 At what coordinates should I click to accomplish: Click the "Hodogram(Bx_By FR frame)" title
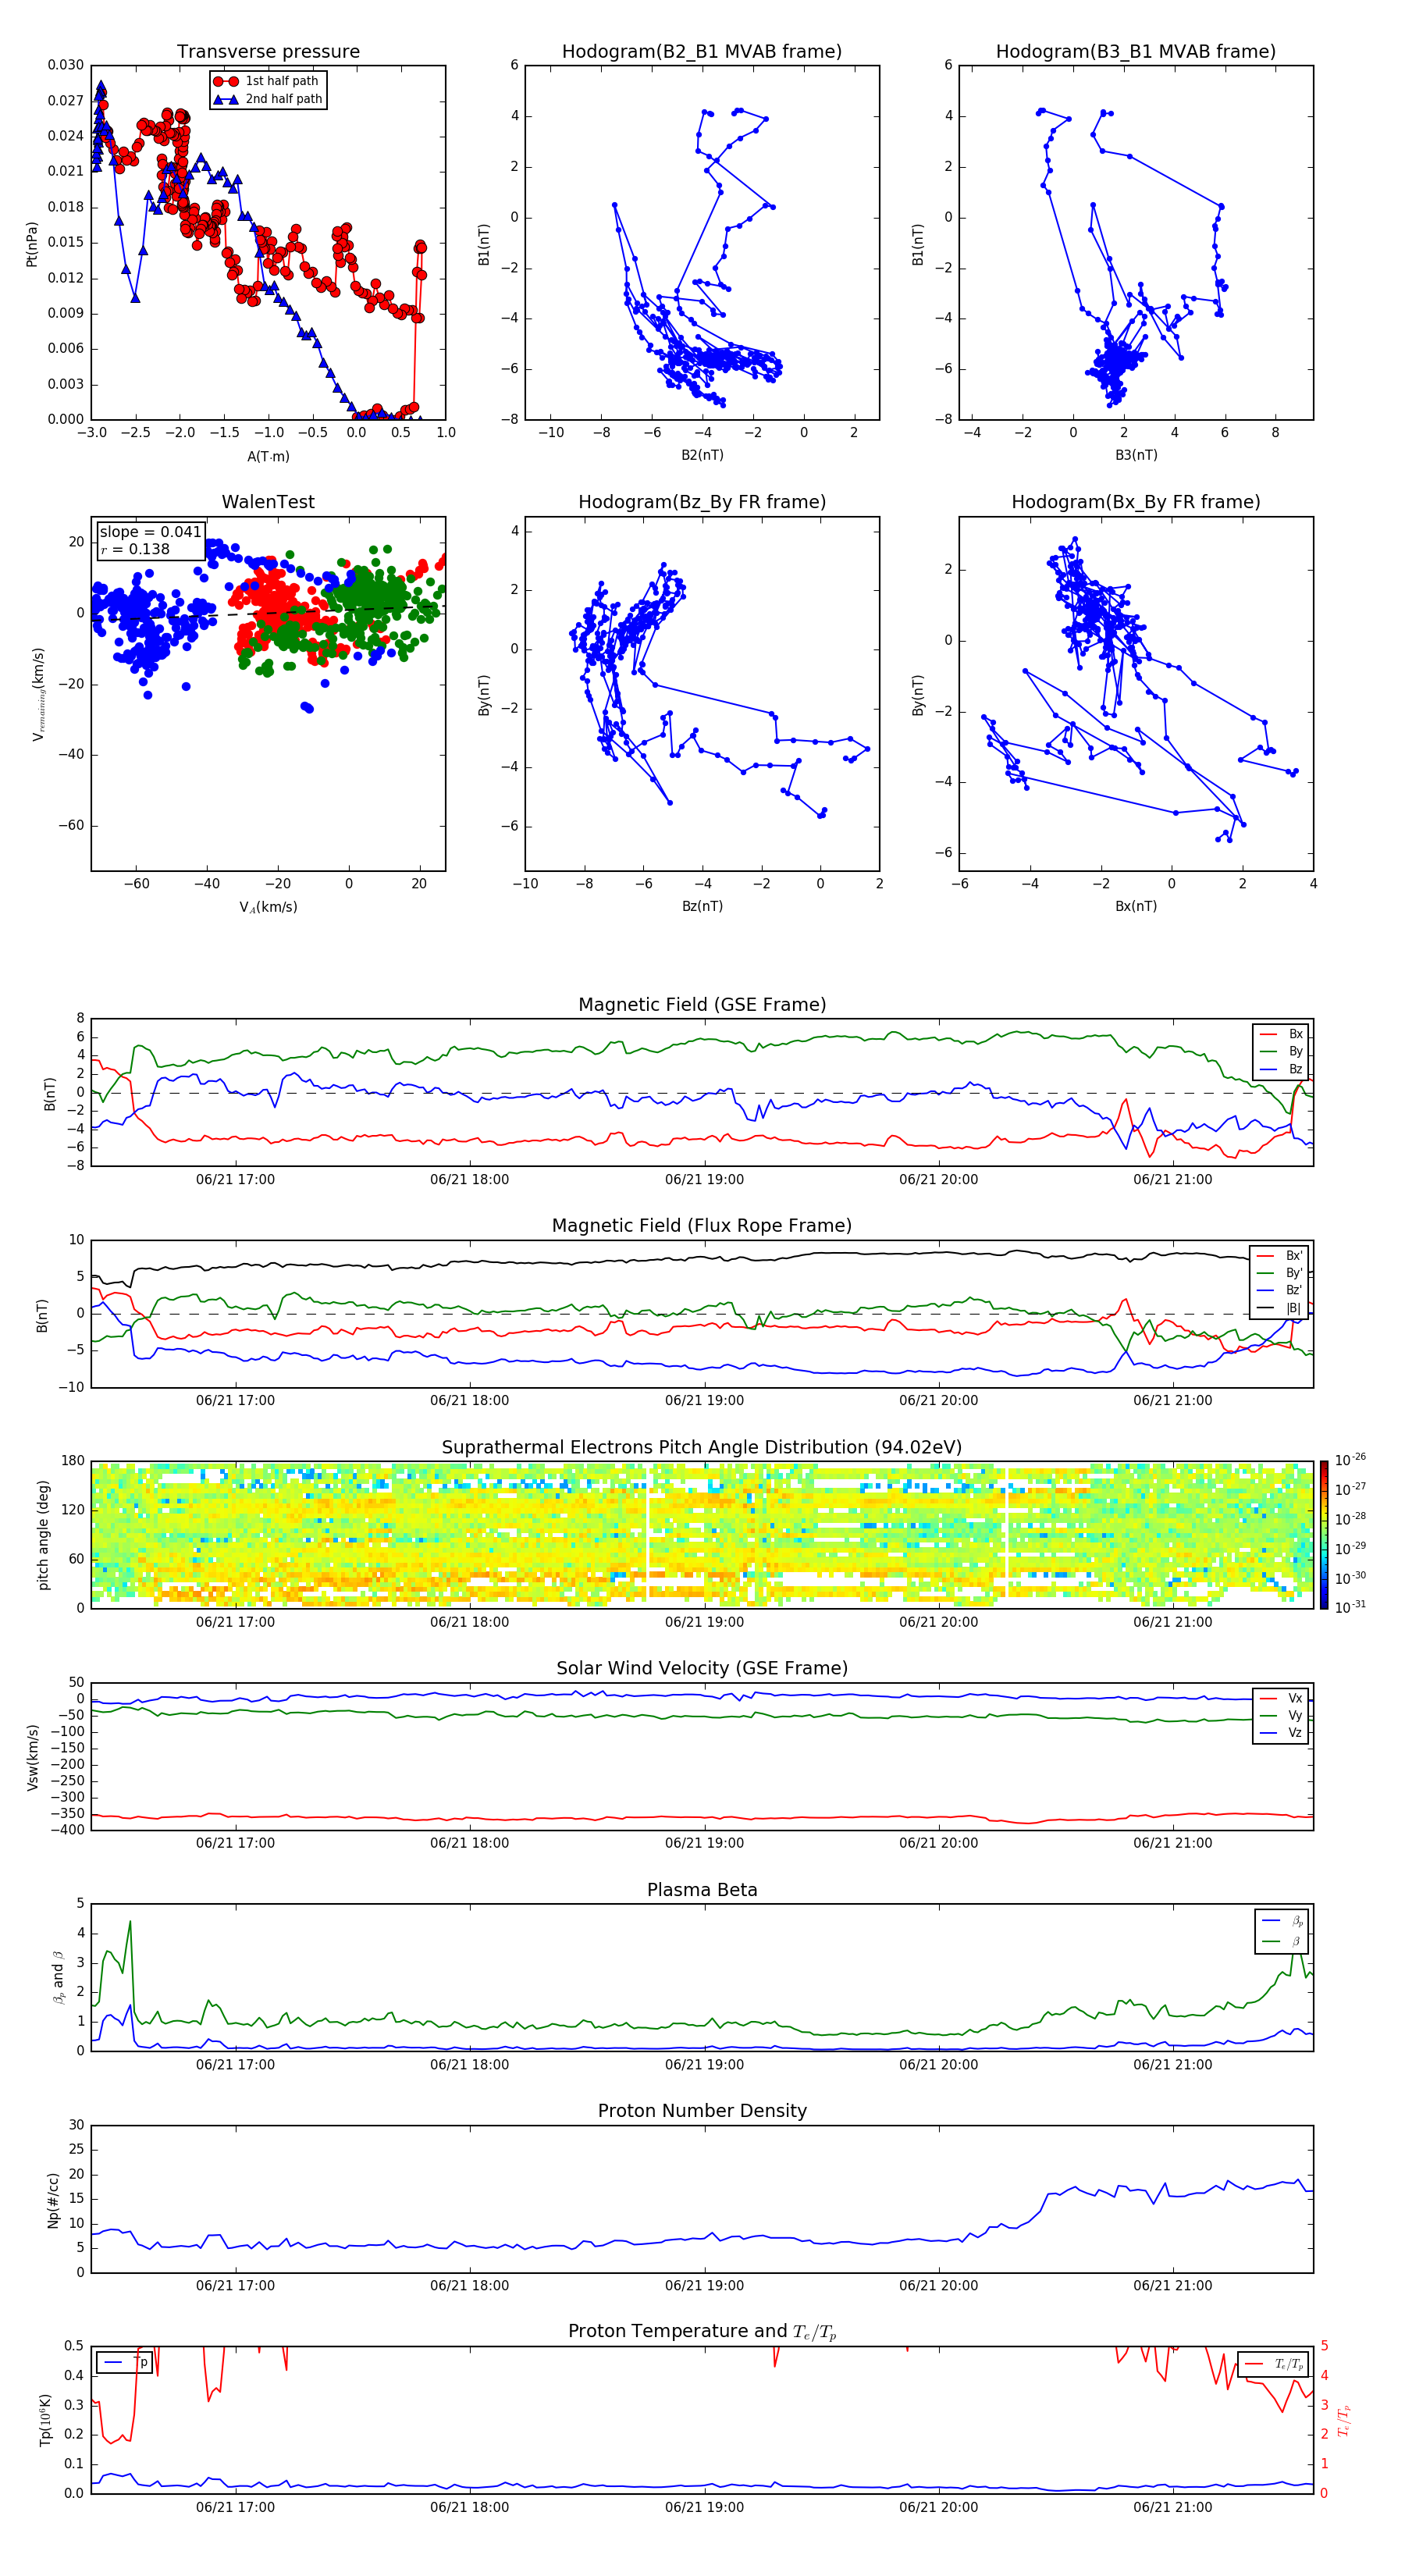(1136, 502)
